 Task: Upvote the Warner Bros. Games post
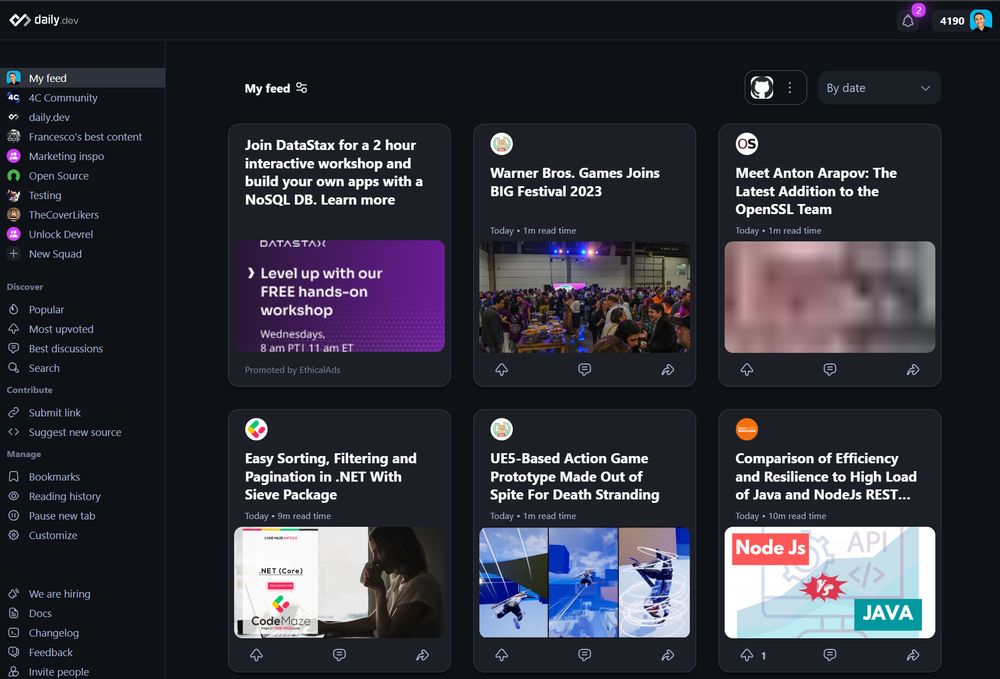click(502, 370)
